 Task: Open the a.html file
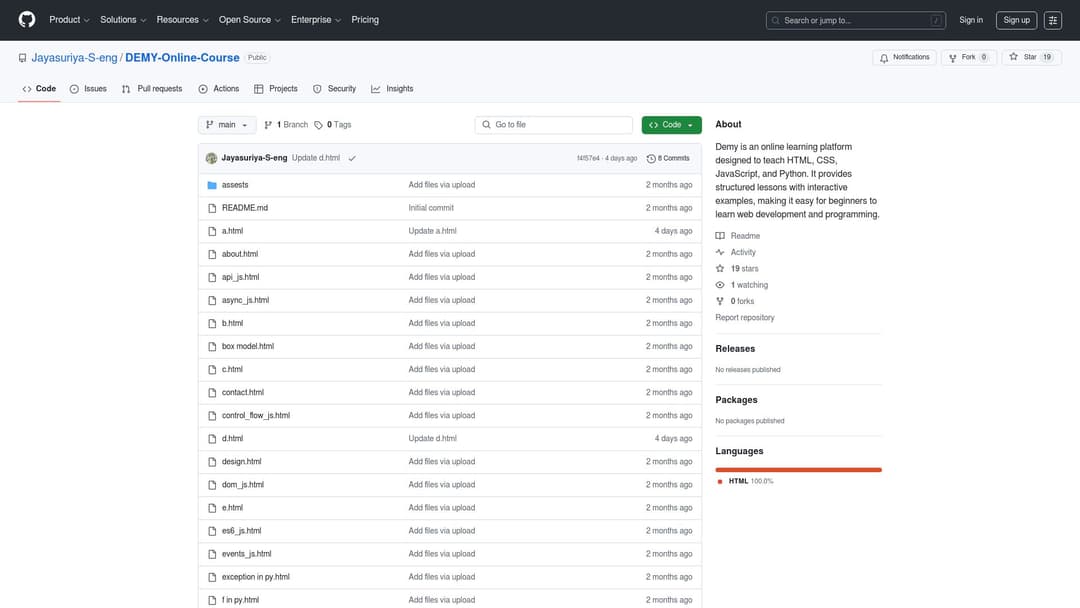click(x=232, y=231)
